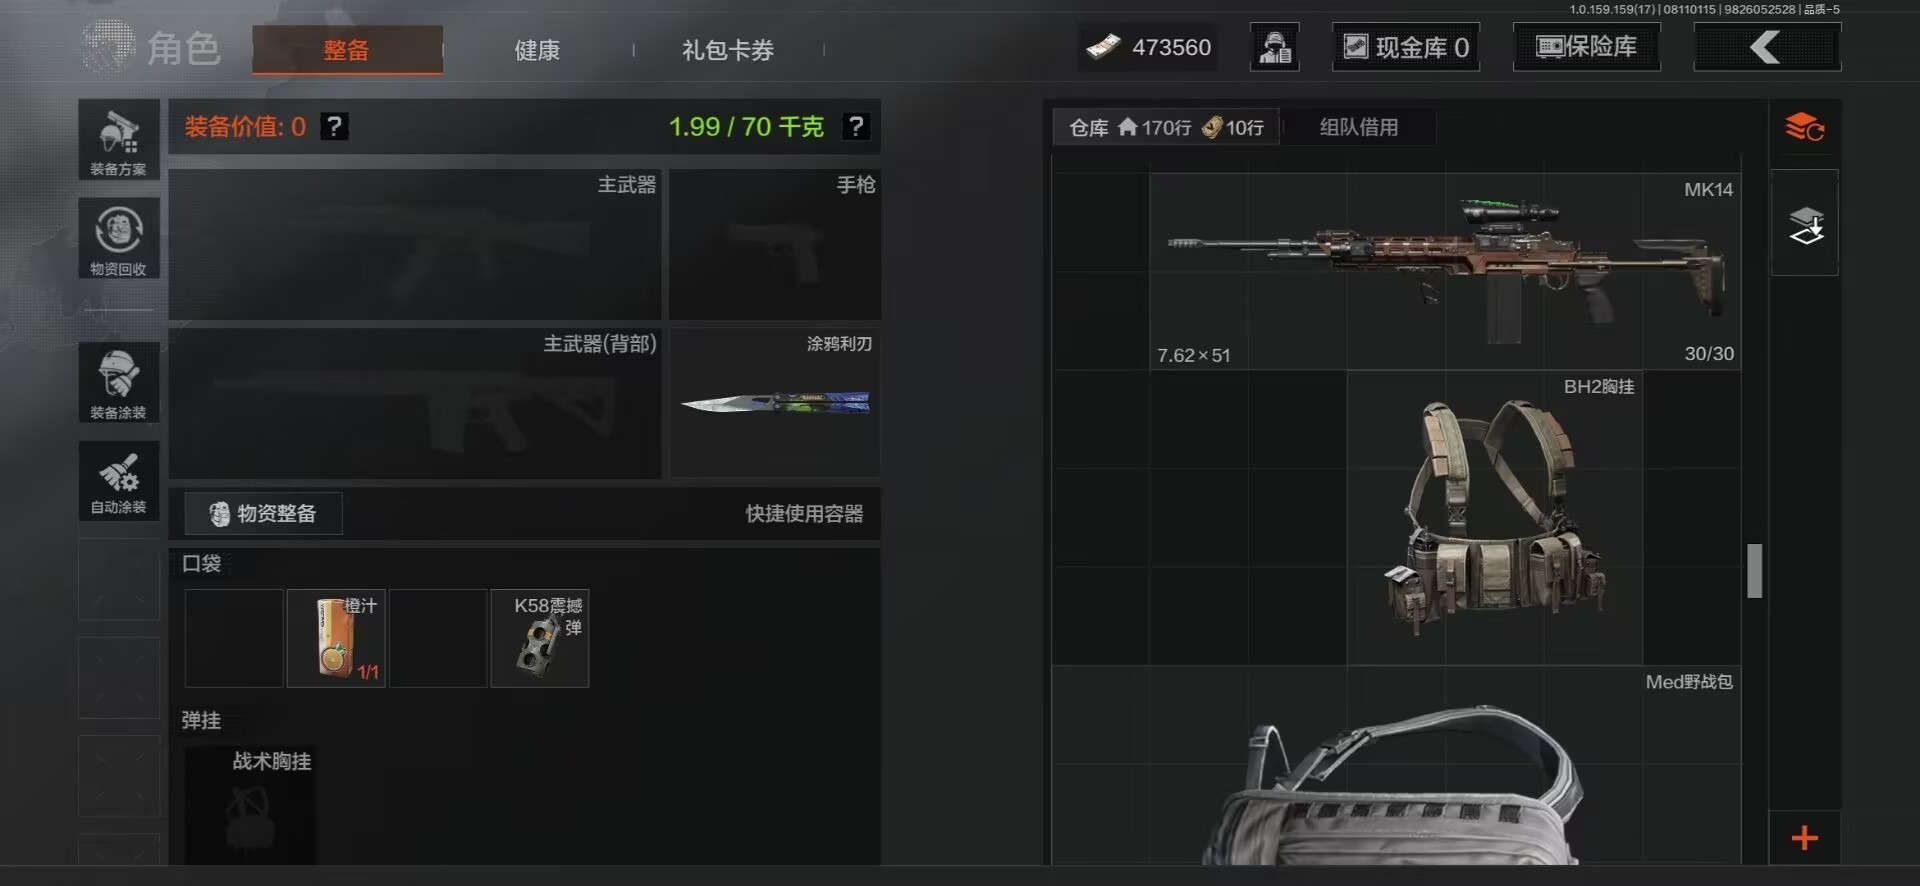Open the character profile icon near cash
Viewport: 1920px width, 886px height.
(1275, 47)
